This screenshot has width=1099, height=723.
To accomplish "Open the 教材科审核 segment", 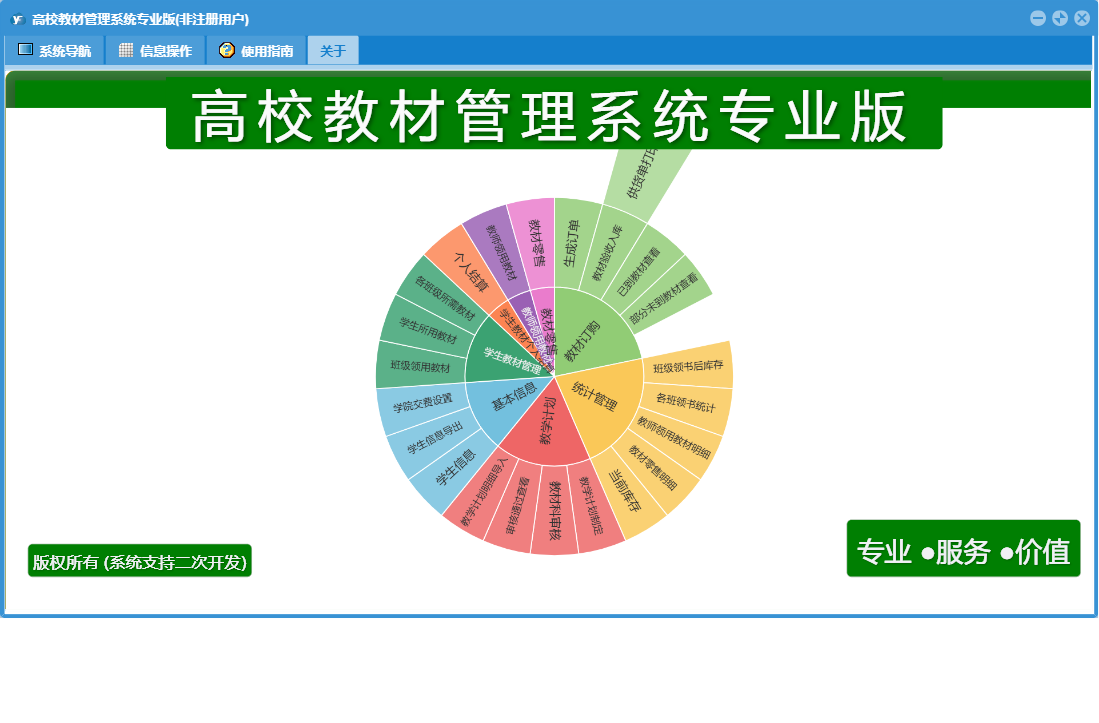I will (x=554, y=511).
